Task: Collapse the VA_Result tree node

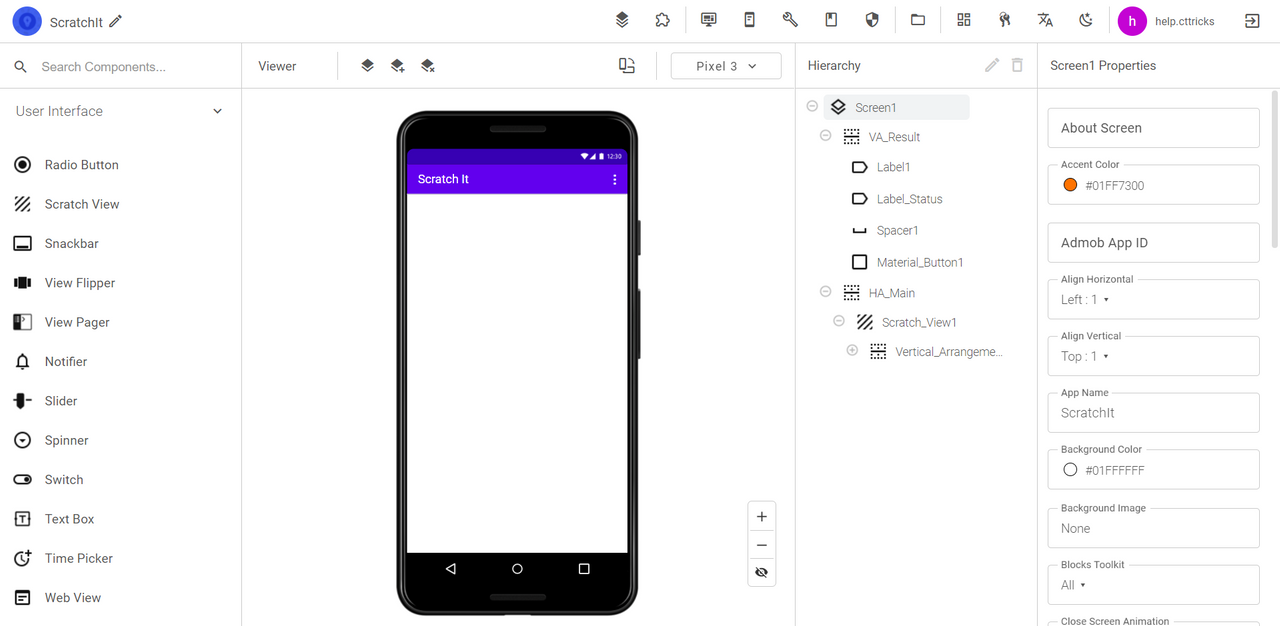Action: pyautogui.click(x=825, y=135)
